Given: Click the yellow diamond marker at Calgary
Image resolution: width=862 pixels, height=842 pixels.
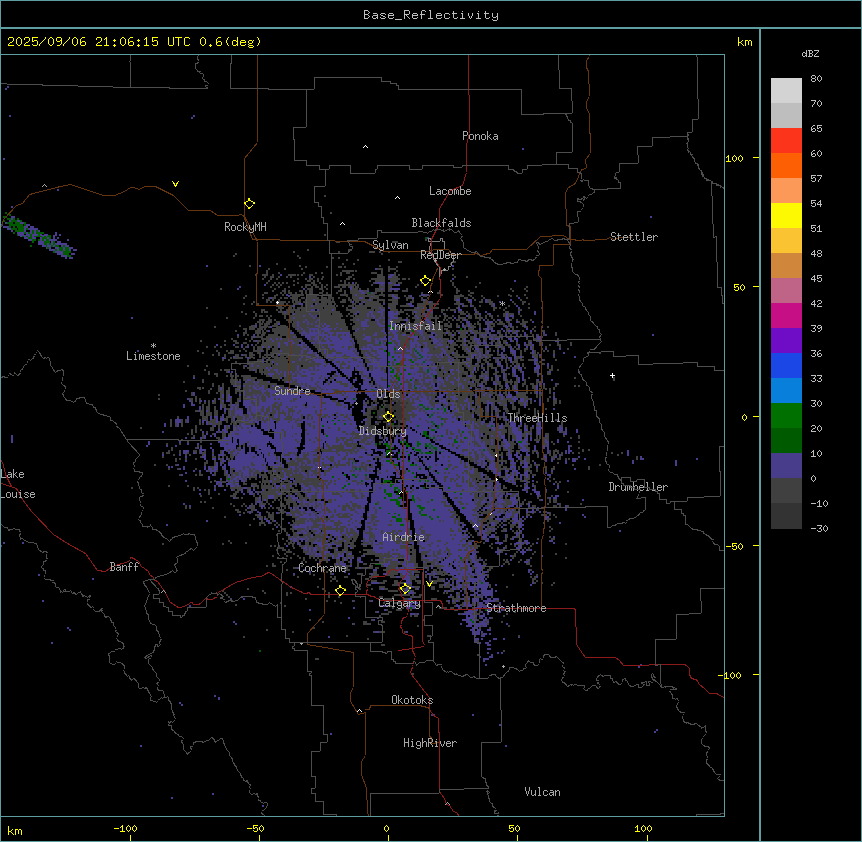Looking at the screenshot, I should click(405, 589).
